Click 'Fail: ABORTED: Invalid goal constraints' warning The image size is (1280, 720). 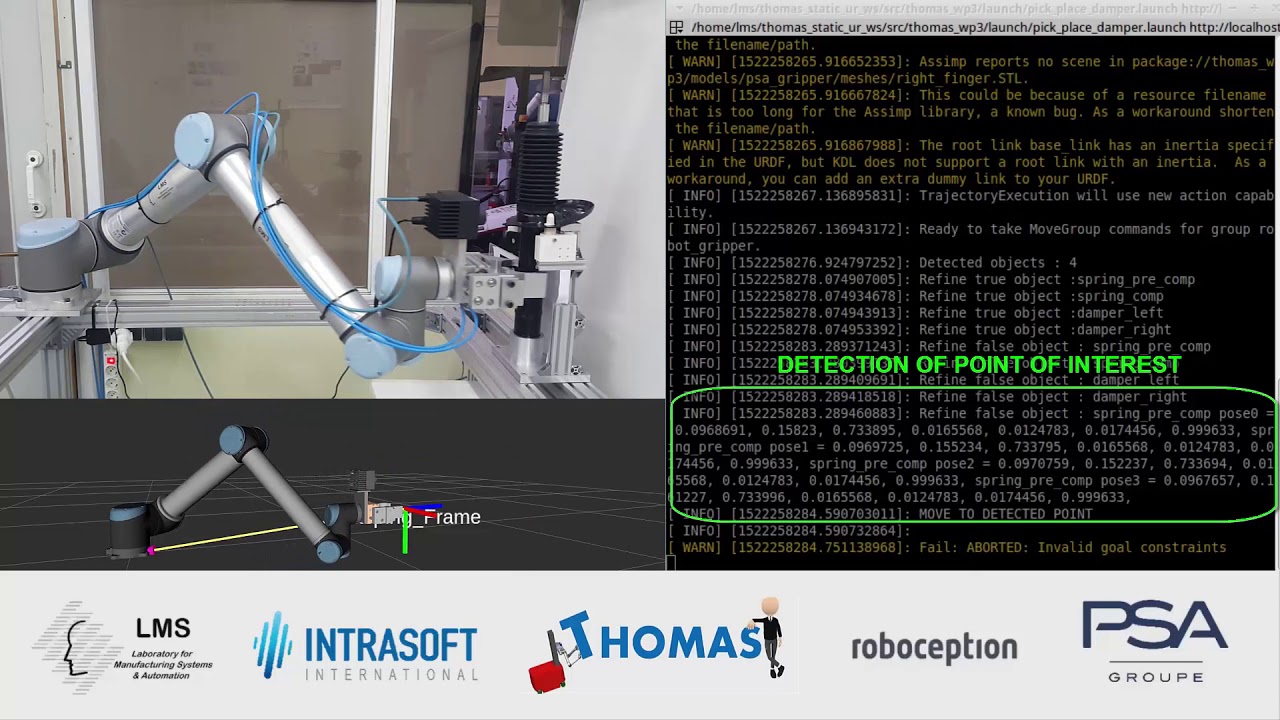pos(947,548)
